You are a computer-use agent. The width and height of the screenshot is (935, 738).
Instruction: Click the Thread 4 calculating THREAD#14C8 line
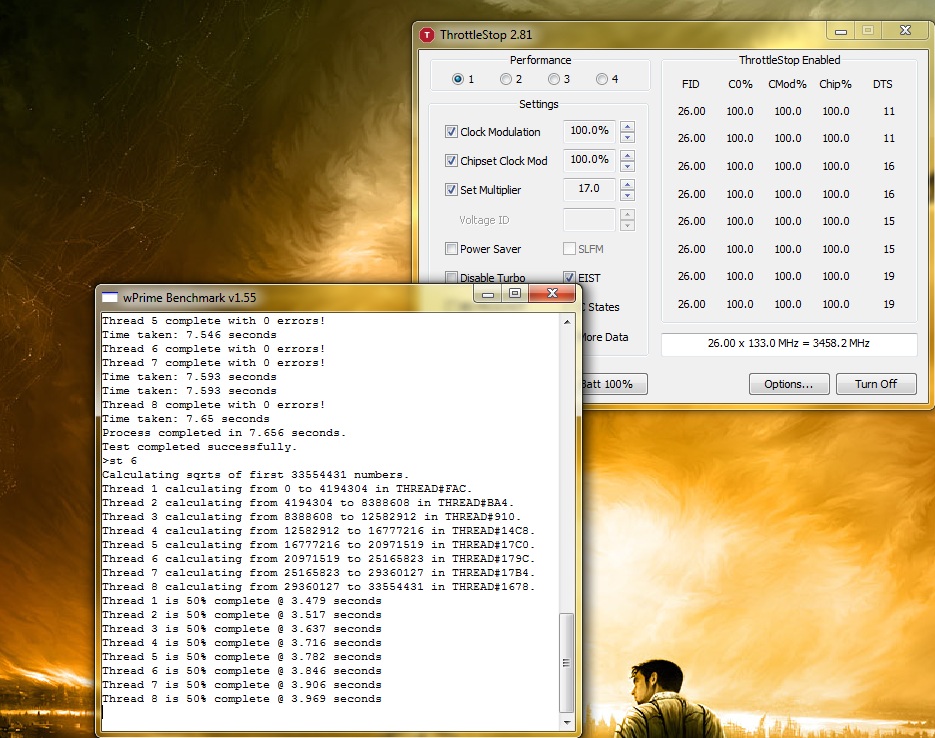pos(318,531)
